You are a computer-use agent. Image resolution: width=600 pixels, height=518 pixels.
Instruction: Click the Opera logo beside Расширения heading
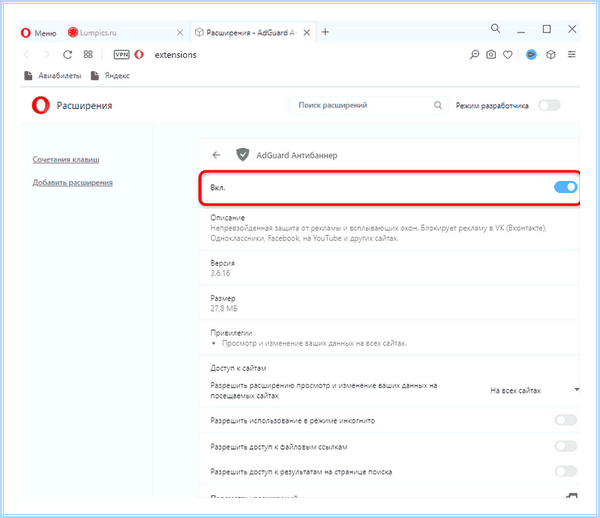41,105
